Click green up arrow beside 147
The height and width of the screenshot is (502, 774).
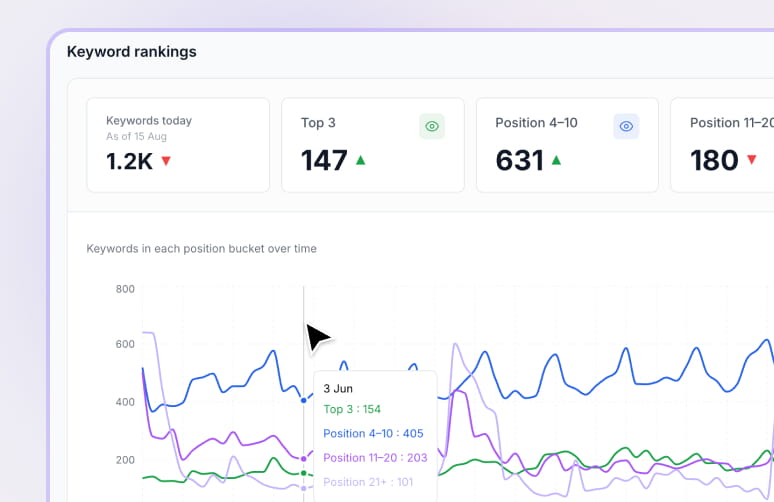360,159
